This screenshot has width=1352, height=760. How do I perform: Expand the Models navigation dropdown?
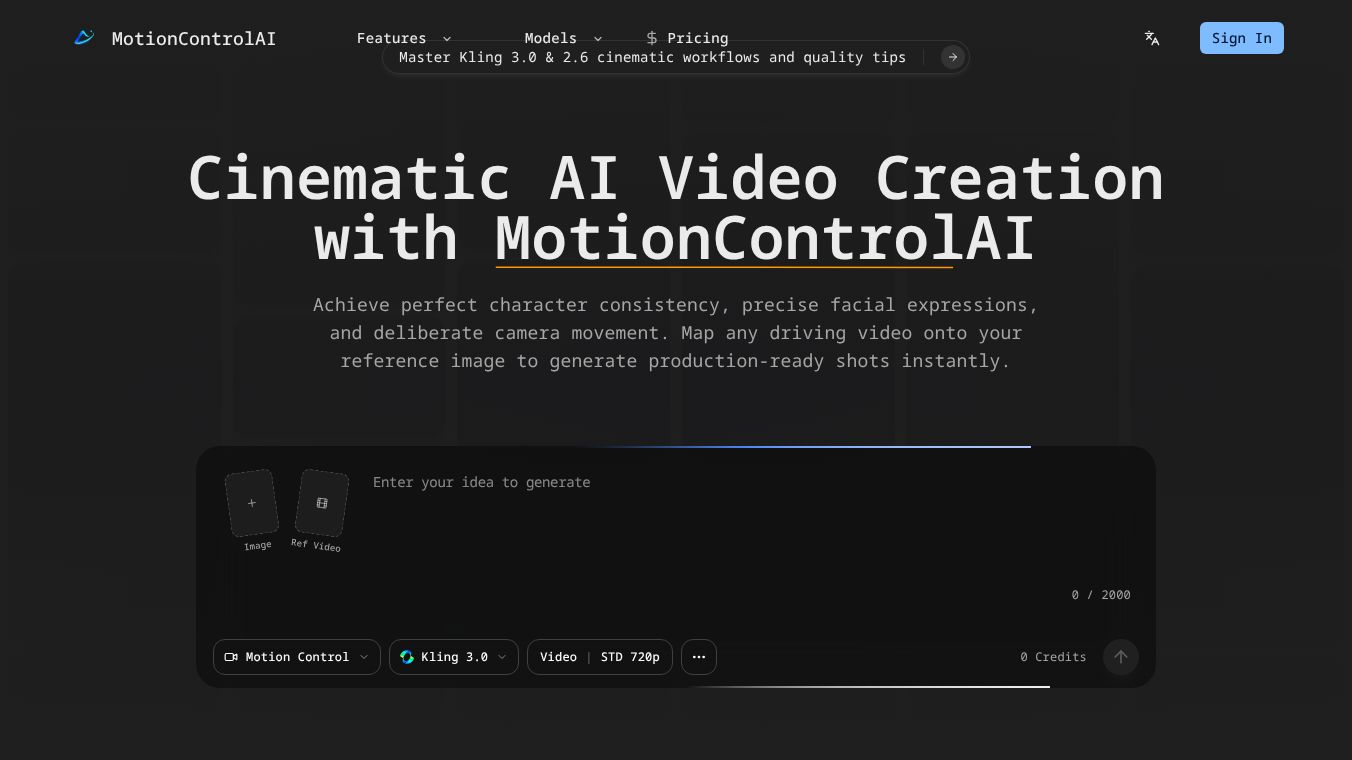562,38
